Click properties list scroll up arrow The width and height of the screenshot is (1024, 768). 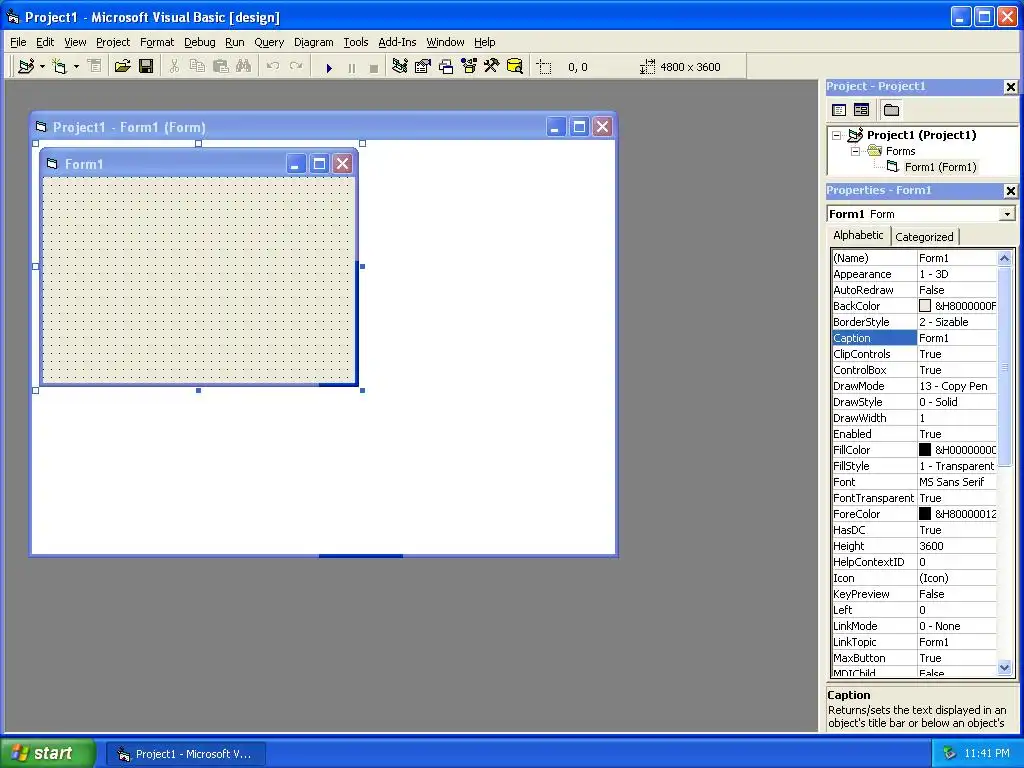(x=1004, y=258)
